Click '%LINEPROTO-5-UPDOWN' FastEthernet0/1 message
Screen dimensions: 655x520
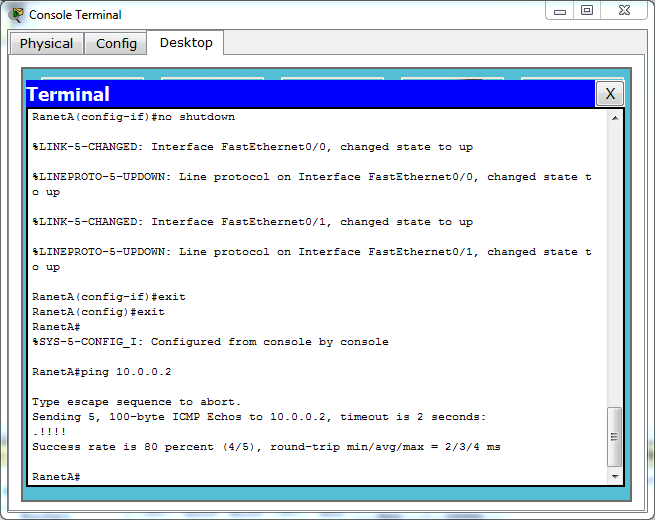tap(312, 259)
